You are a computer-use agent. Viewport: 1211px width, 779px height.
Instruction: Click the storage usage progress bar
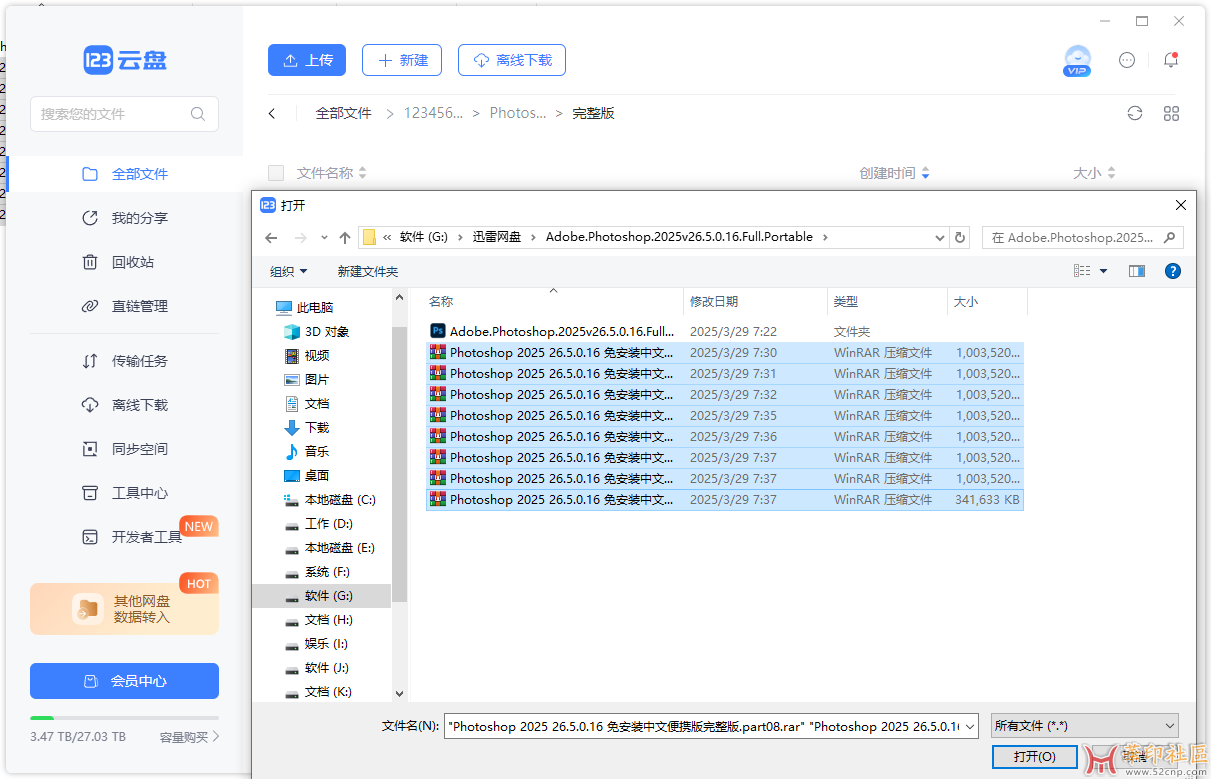(125, 718)
